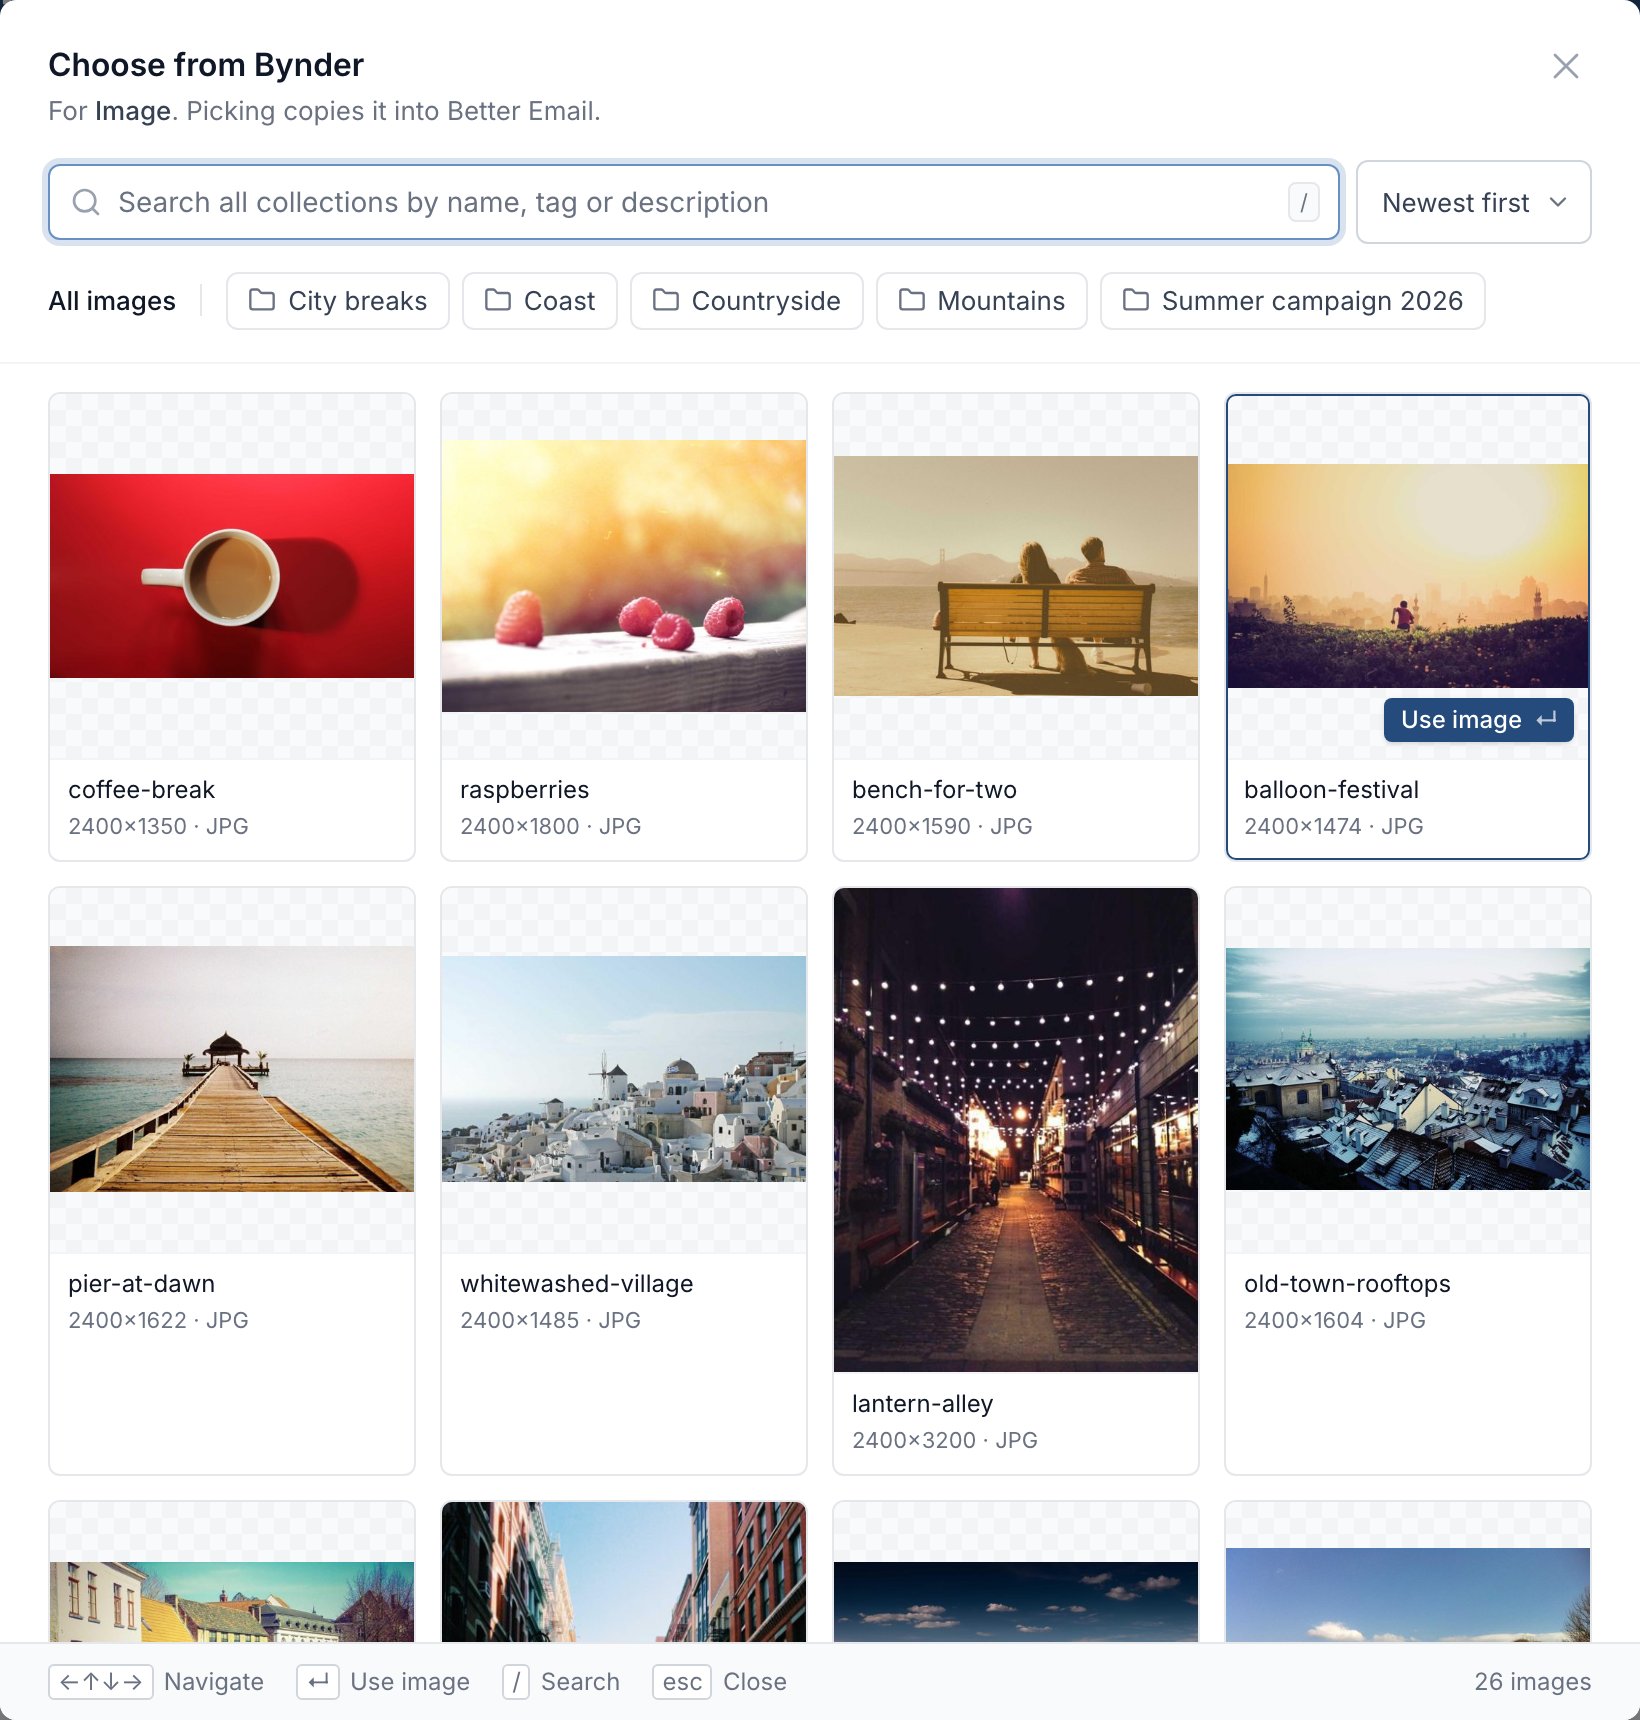This screenshot has width=1640, height=1720.
Task: Select the All images tab
Action: 112,301
